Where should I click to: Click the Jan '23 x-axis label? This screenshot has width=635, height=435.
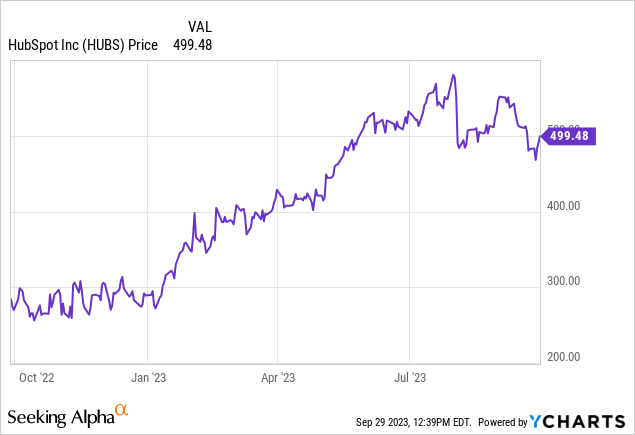[x=147, y=377]
